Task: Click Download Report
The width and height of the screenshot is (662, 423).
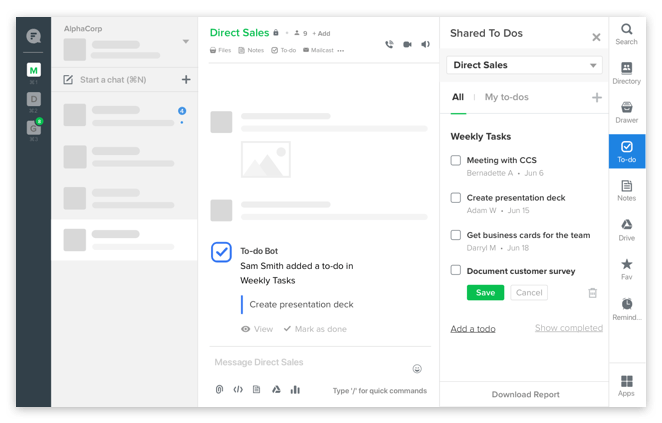Action: pos(525,394)
